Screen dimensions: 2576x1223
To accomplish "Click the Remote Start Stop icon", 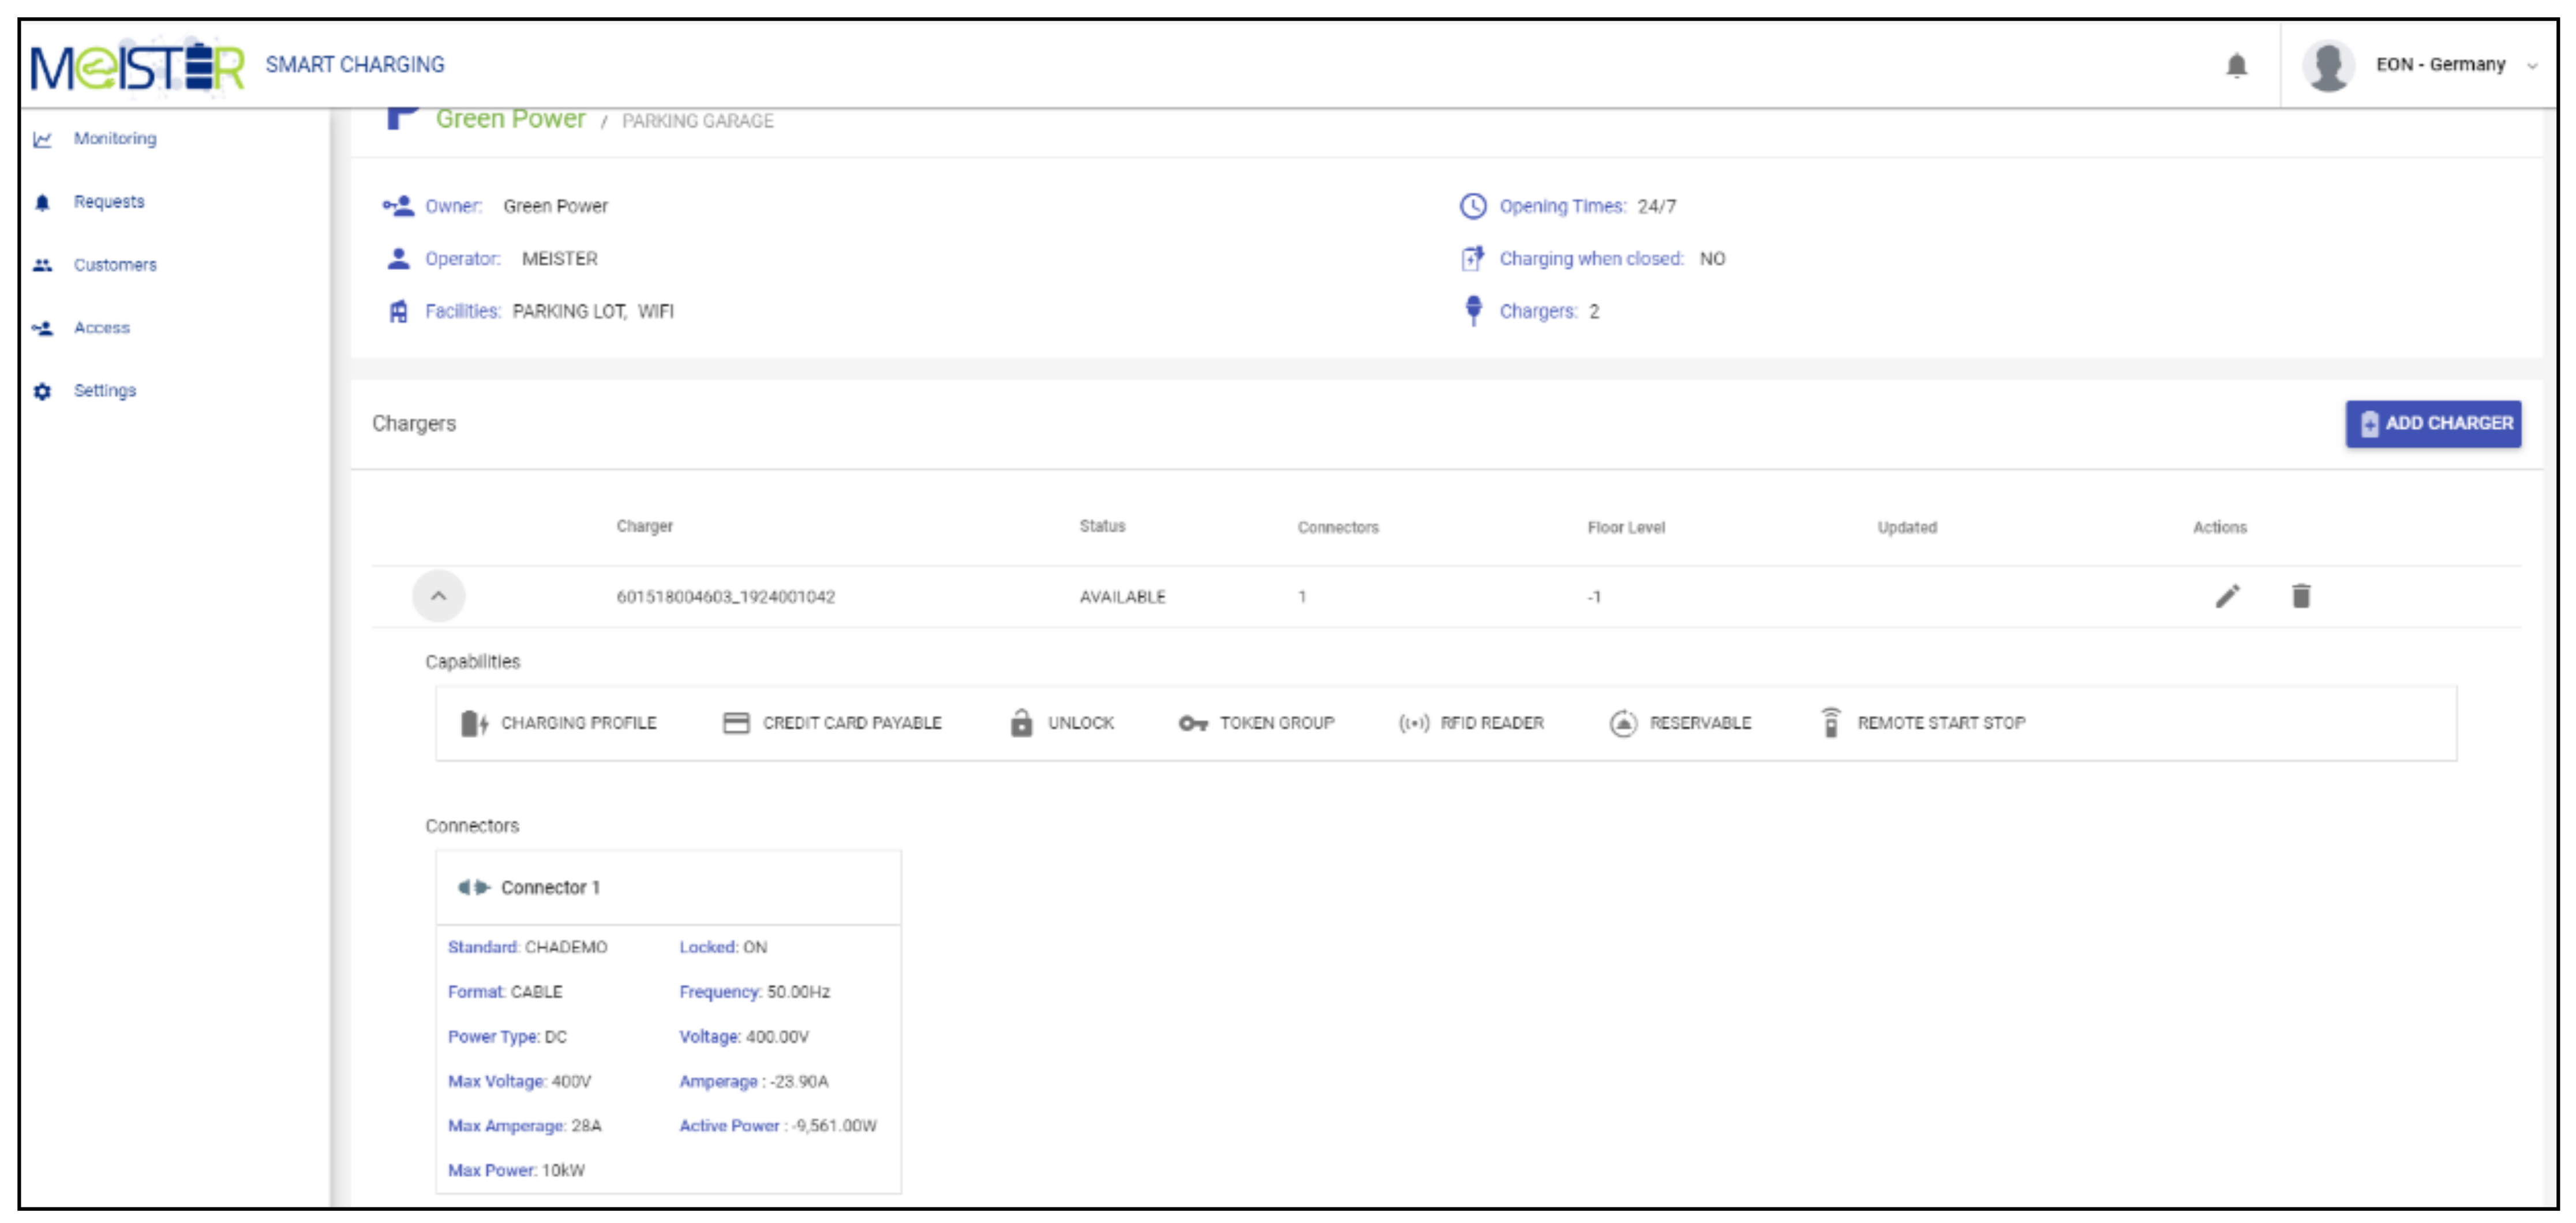I will [1830, 723].
